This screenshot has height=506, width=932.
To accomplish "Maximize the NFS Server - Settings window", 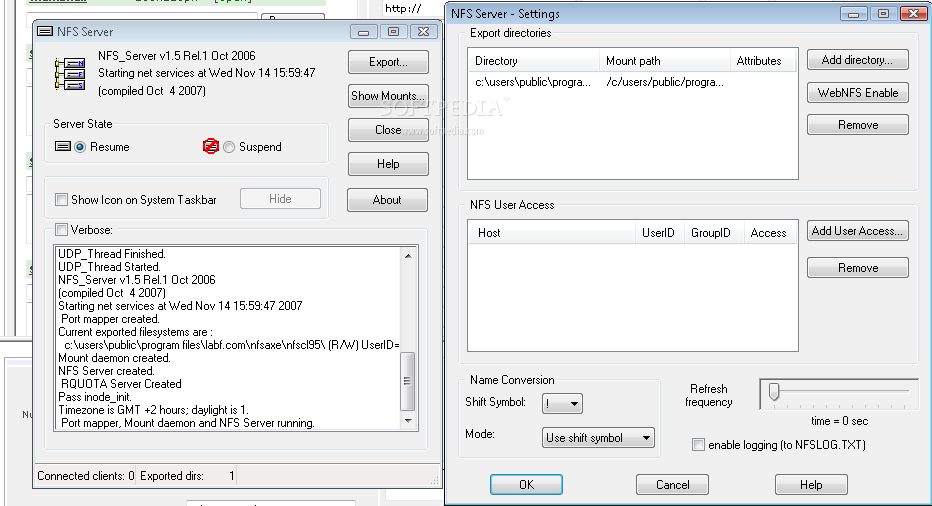I will pos(883,13).
